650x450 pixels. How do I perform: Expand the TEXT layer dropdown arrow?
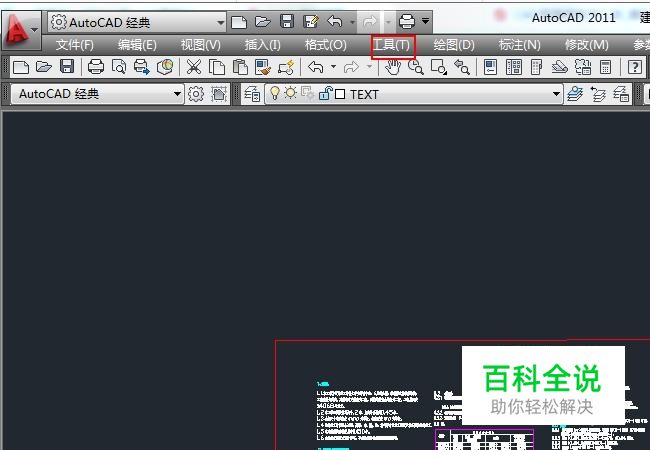pos(556,94)
